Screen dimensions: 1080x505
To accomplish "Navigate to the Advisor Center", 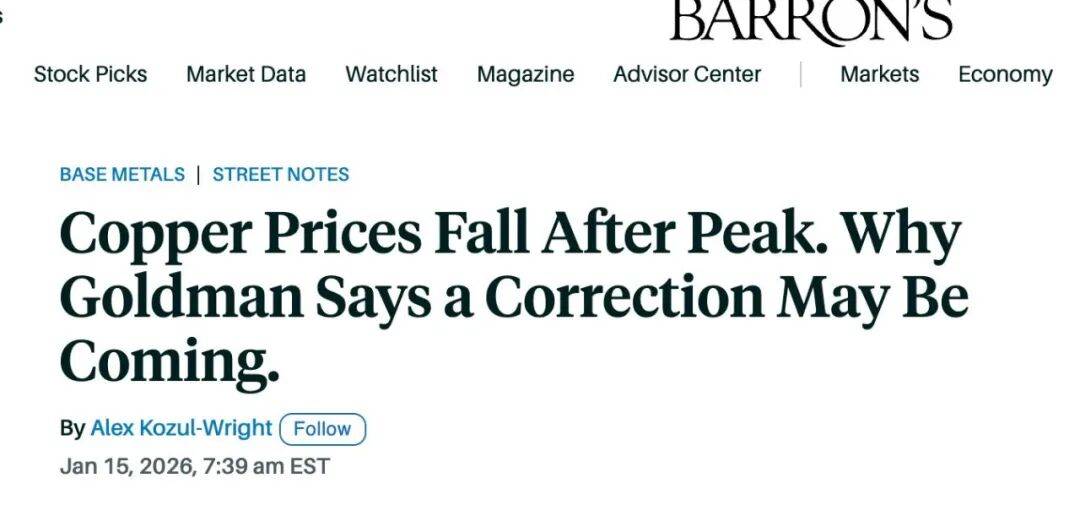I will click(687, 74).
